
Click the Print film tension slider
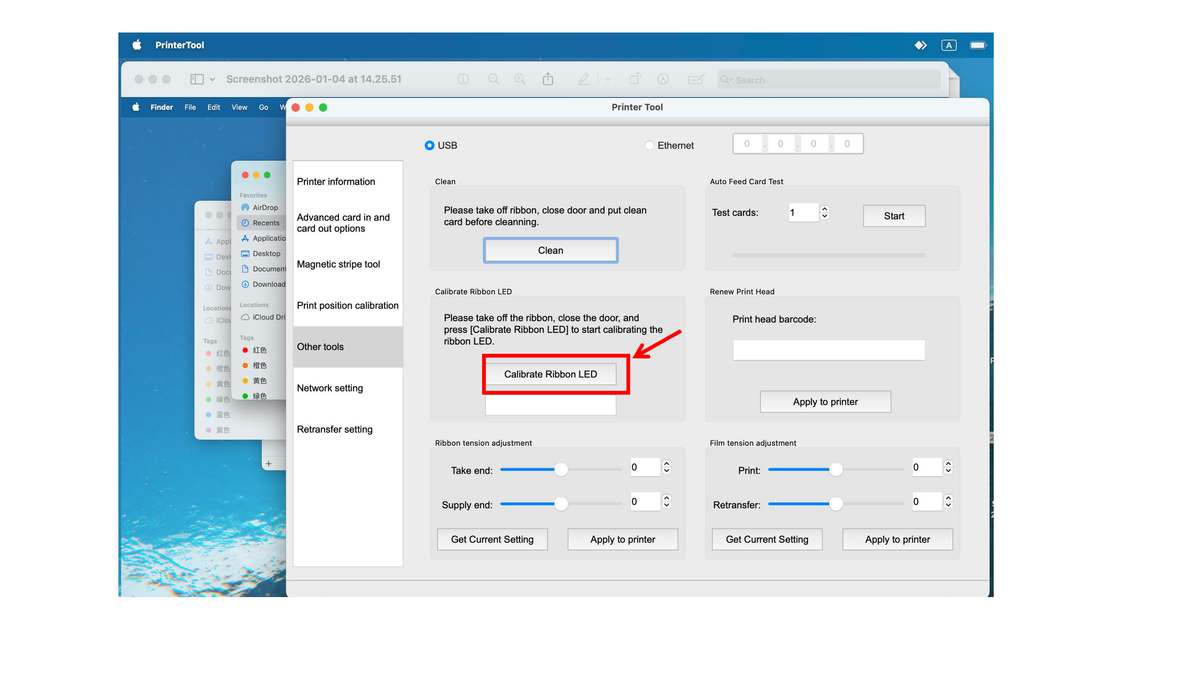click(x=836, y=469)
